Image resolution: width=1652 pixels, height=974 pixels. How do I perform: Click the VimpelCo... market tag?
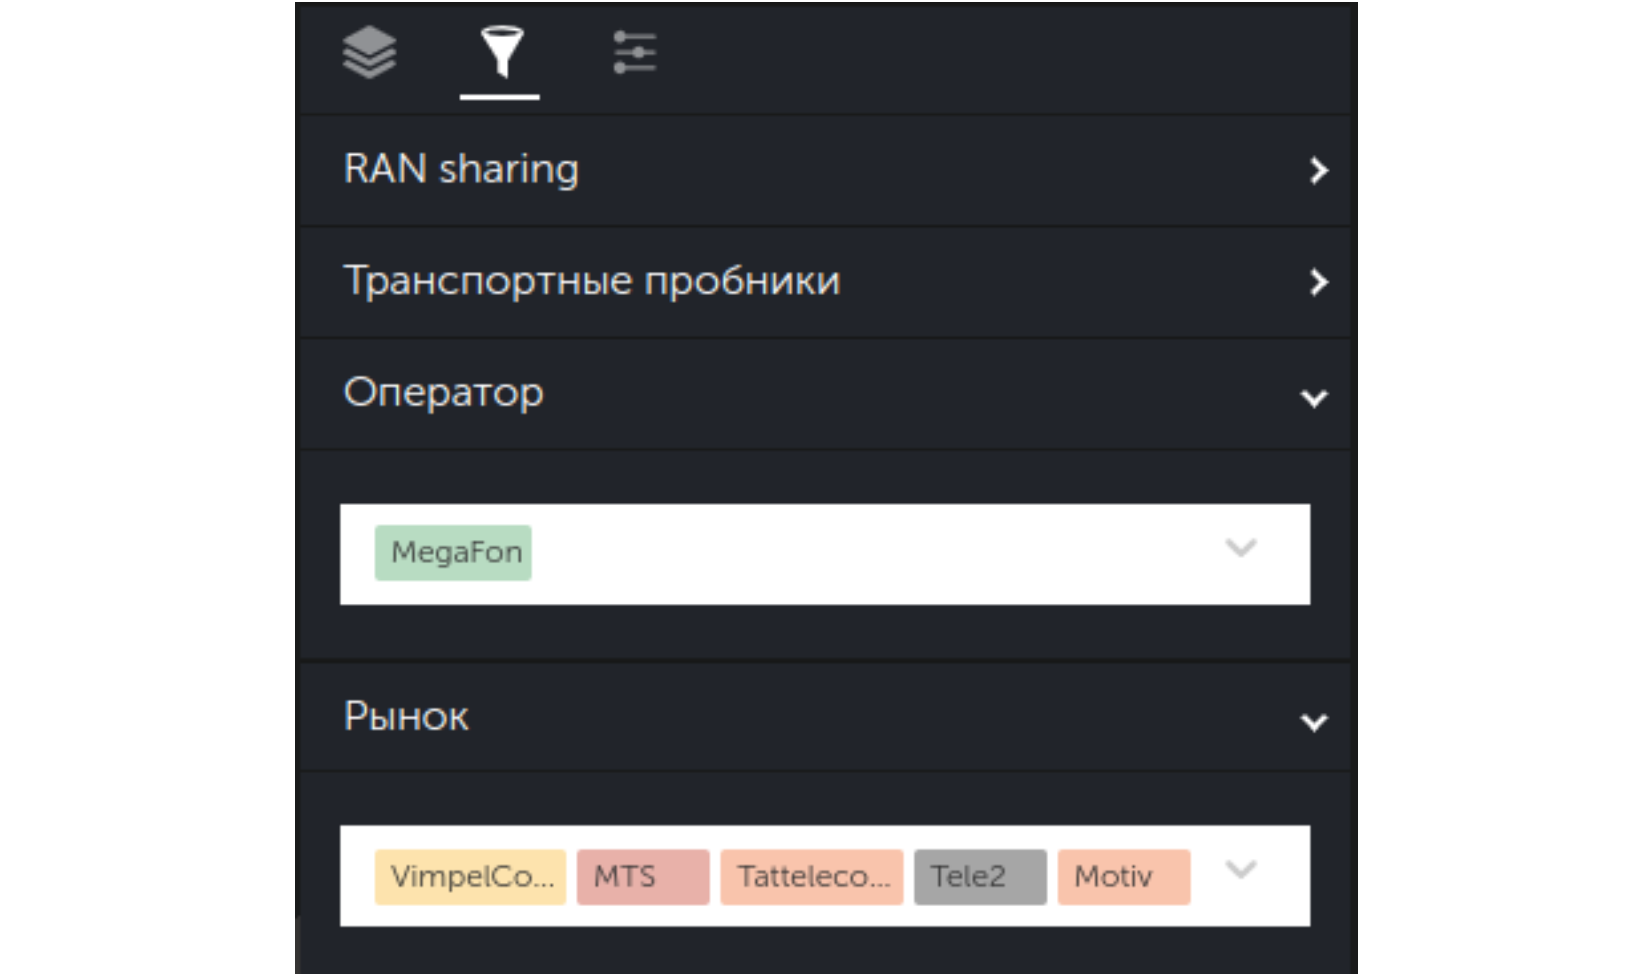tap(470, 877)
